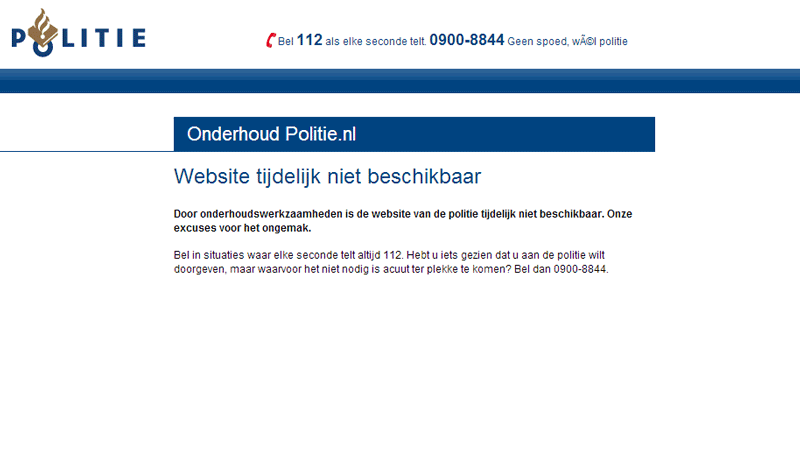Click the bold paragraph starting 'Door onderhoudswerkzaamheden'
800x450 pixels.
click(403, 221)
